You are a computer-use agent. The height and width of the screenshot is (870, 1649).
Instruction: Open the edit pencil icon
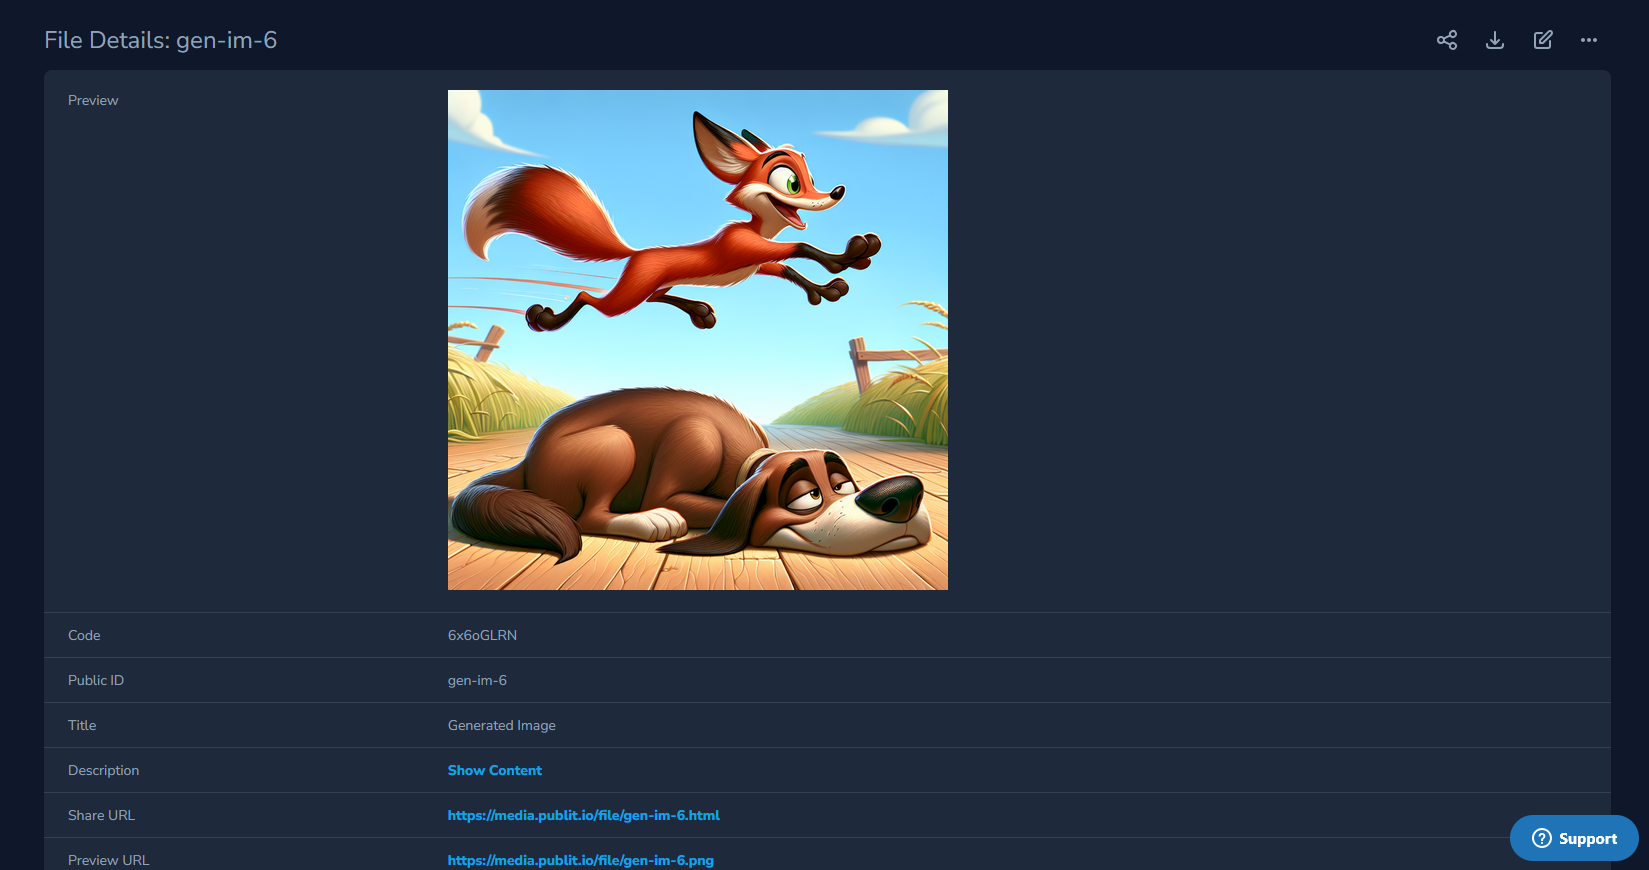coord(1542,40)
